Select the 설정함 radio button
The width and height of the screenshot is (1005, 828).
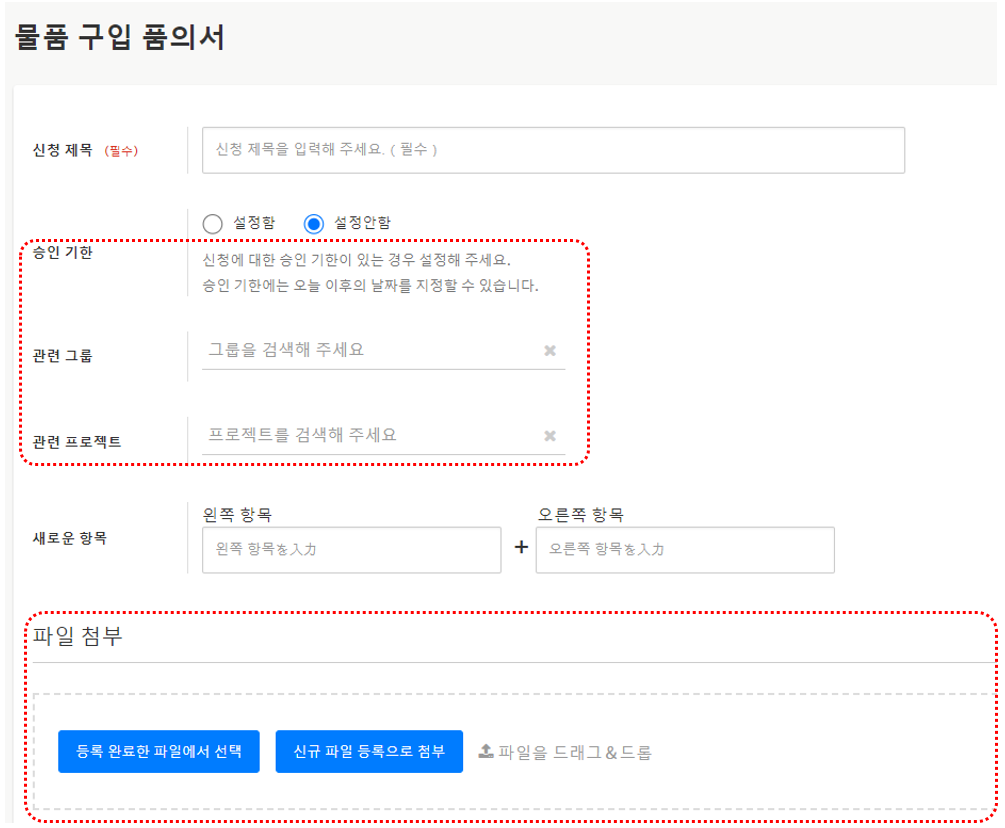(212, 223)
